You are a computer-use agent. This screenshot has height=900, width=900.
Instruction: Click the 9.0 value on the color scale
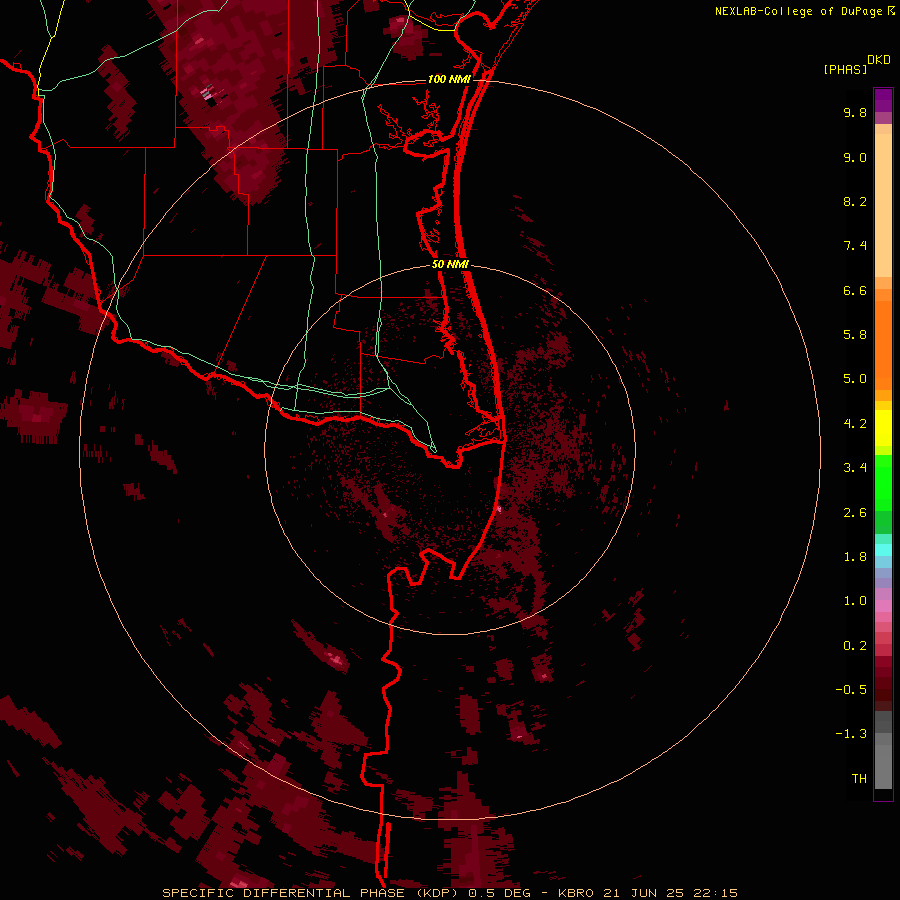855,157
